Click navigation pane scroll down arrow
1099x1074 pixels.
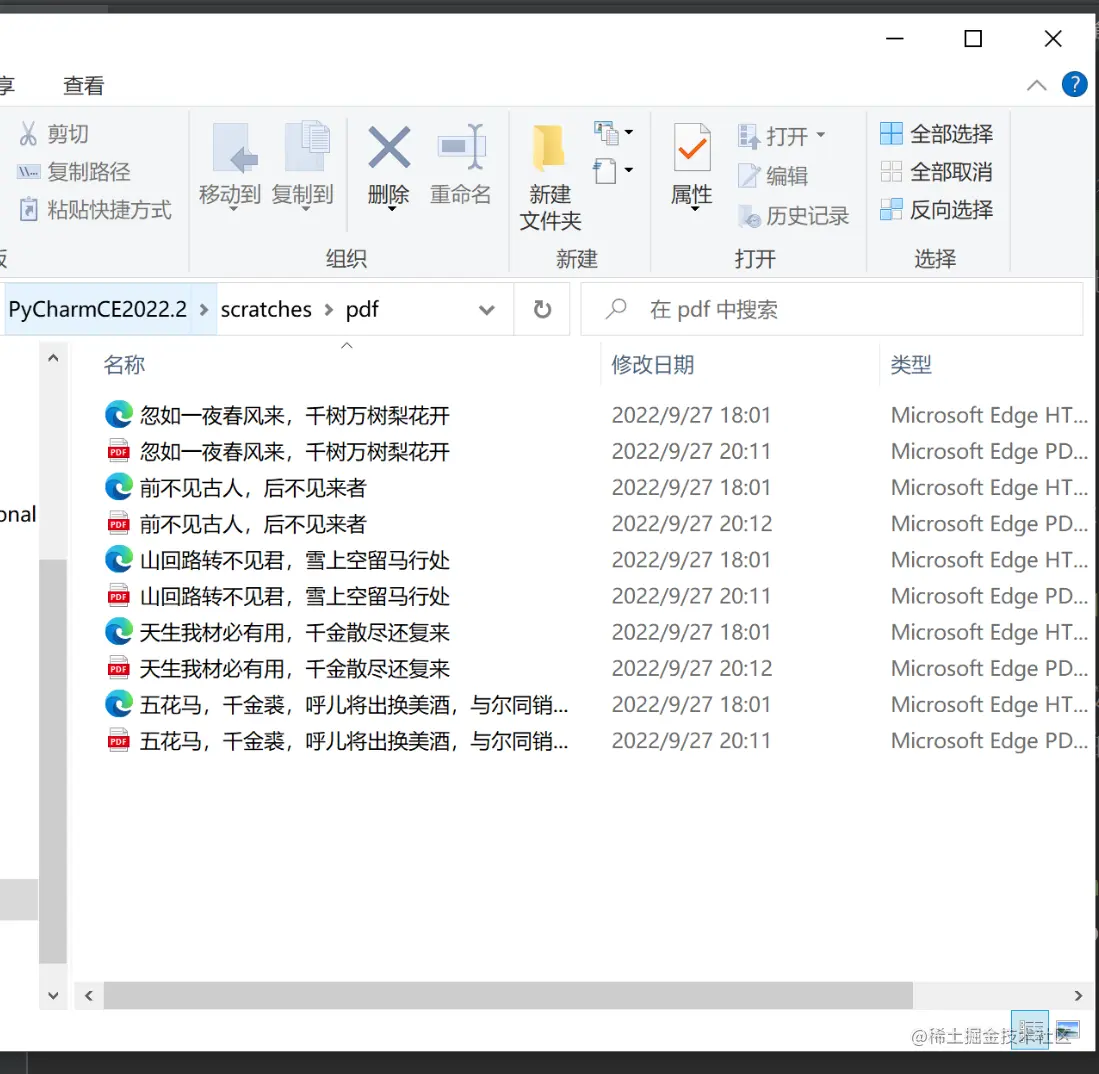(x=53, y=995)
